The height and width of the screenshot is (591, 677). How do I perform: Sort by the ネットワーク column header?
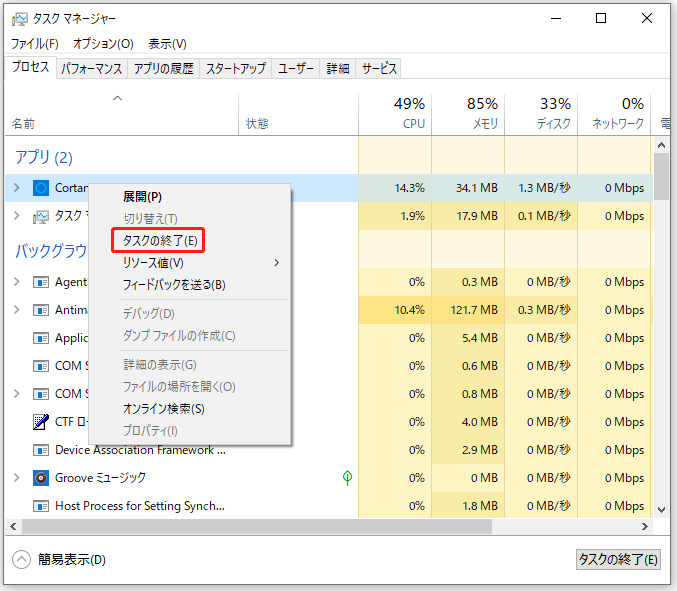614,114
